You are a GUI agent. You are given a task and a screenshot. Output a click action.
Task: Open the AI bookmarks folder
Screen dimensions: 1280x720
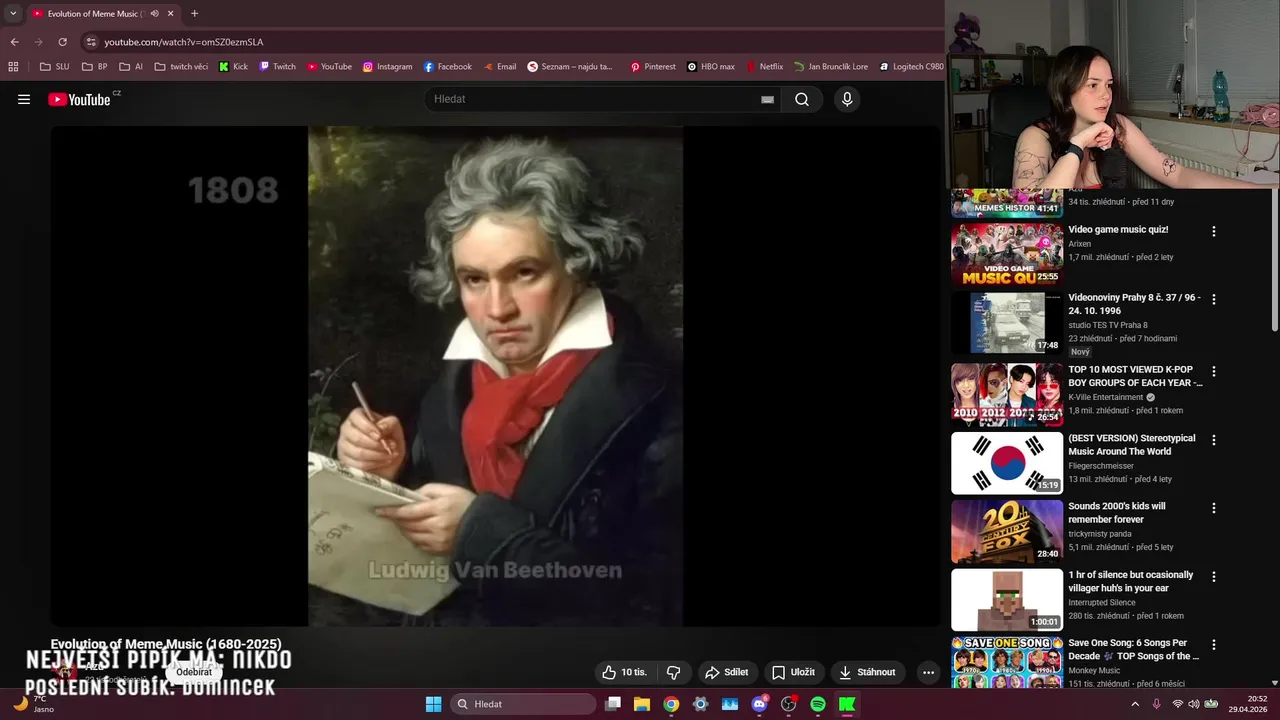[131, 67]
